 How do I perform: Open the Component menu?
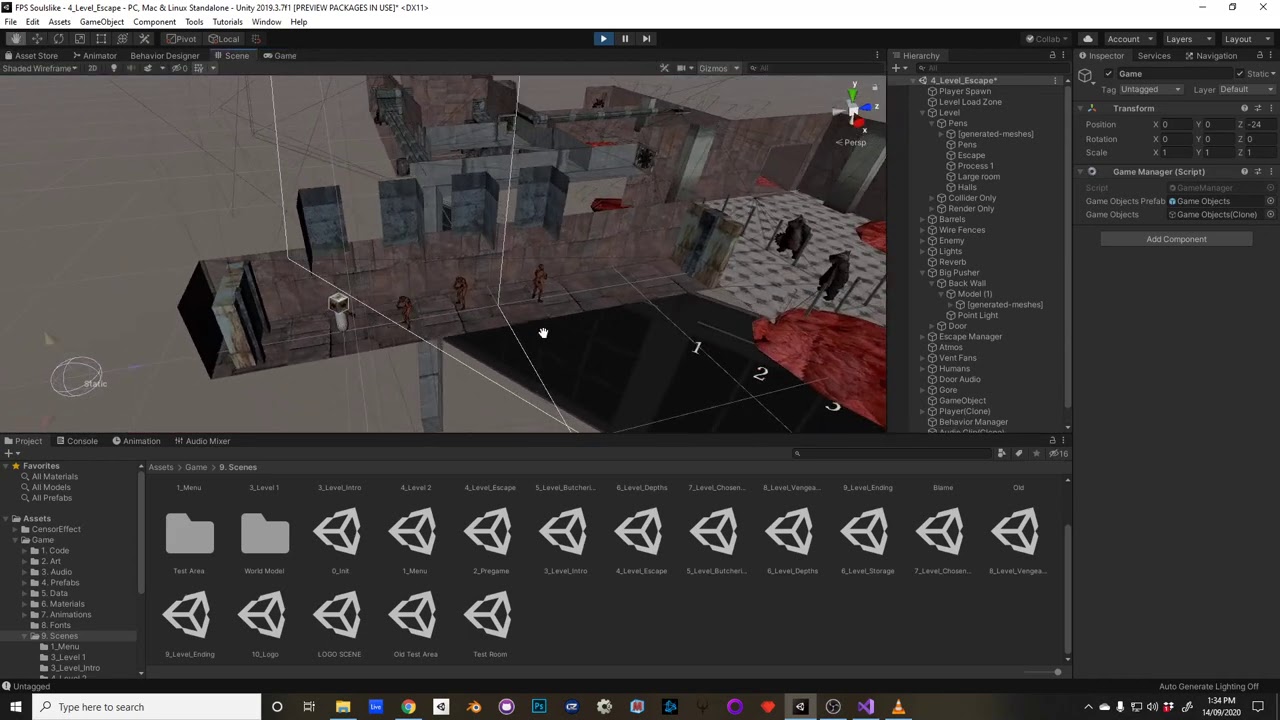pos(154,22)
